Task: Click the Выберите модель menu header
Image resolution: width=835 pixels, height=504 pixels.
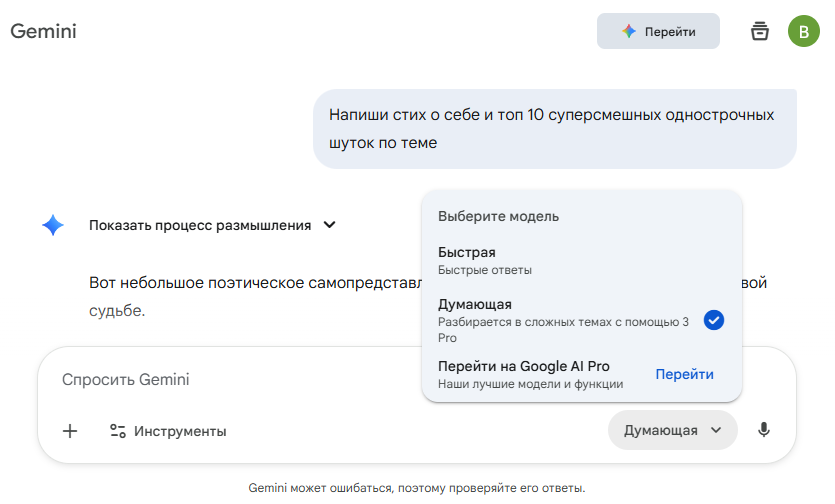Action: [498, 216]
